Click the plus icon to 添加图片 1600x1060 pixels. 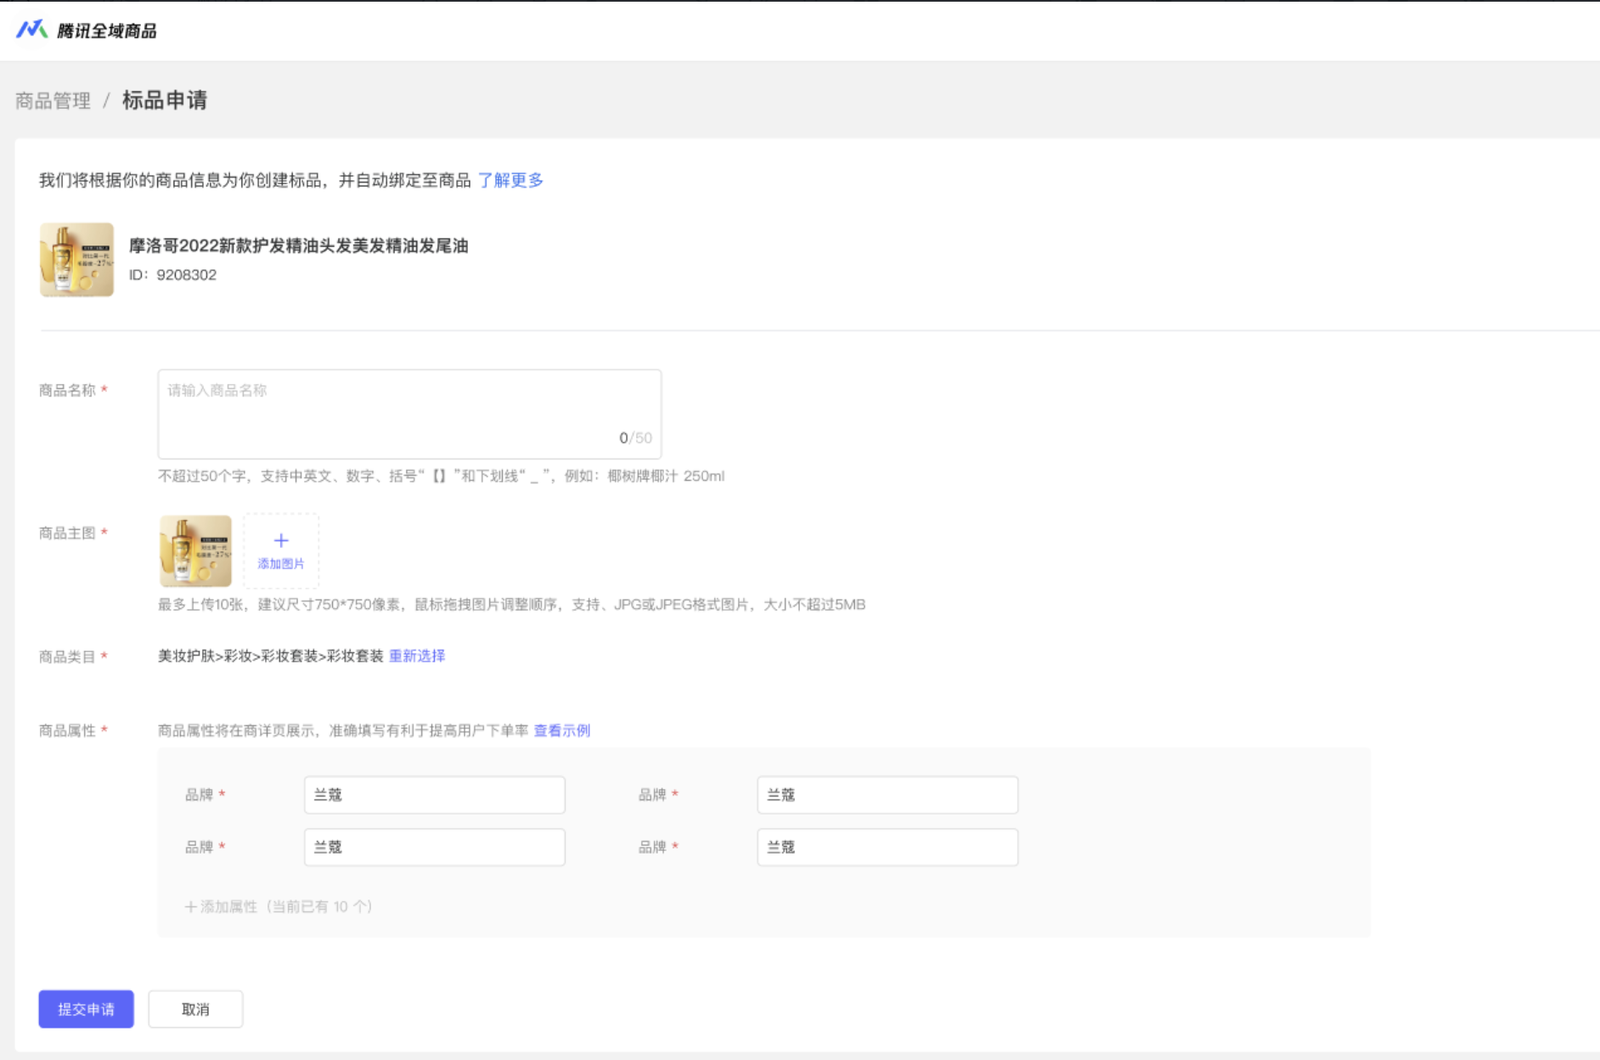click(281, 541)
